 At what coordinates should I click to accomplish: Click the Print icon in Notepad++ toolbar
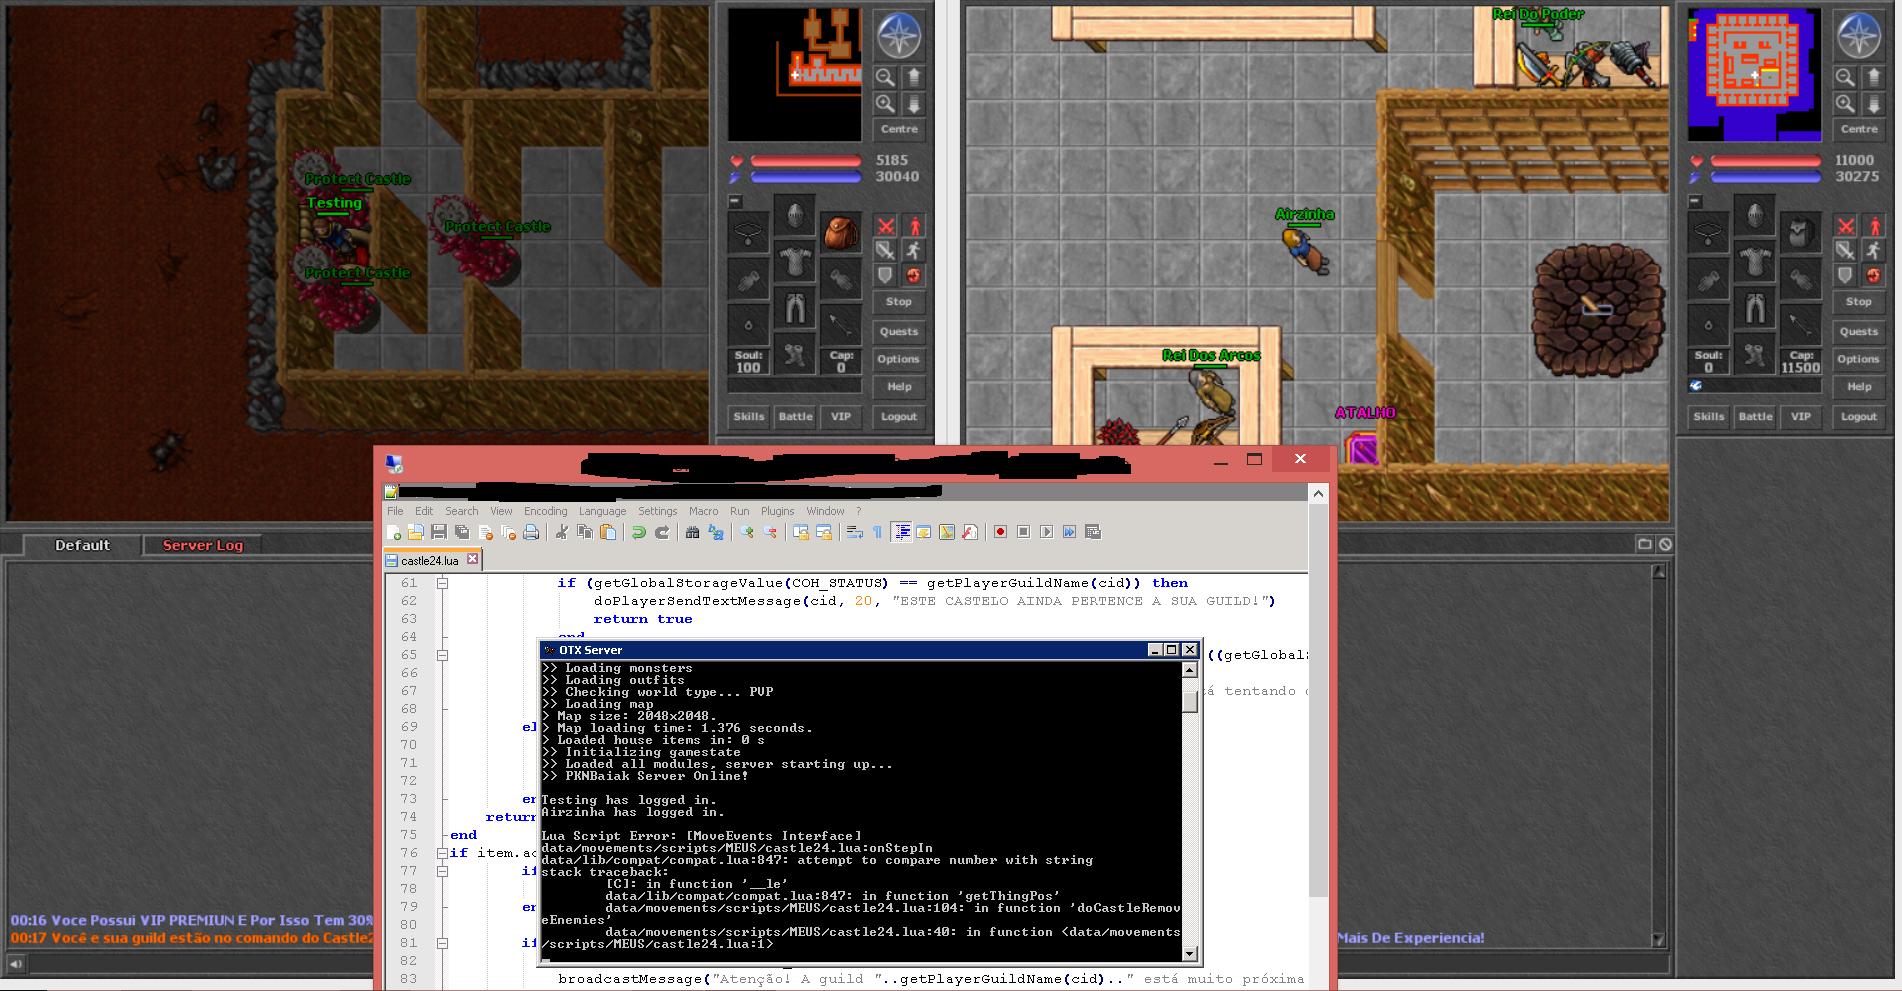tap(531, 532)
